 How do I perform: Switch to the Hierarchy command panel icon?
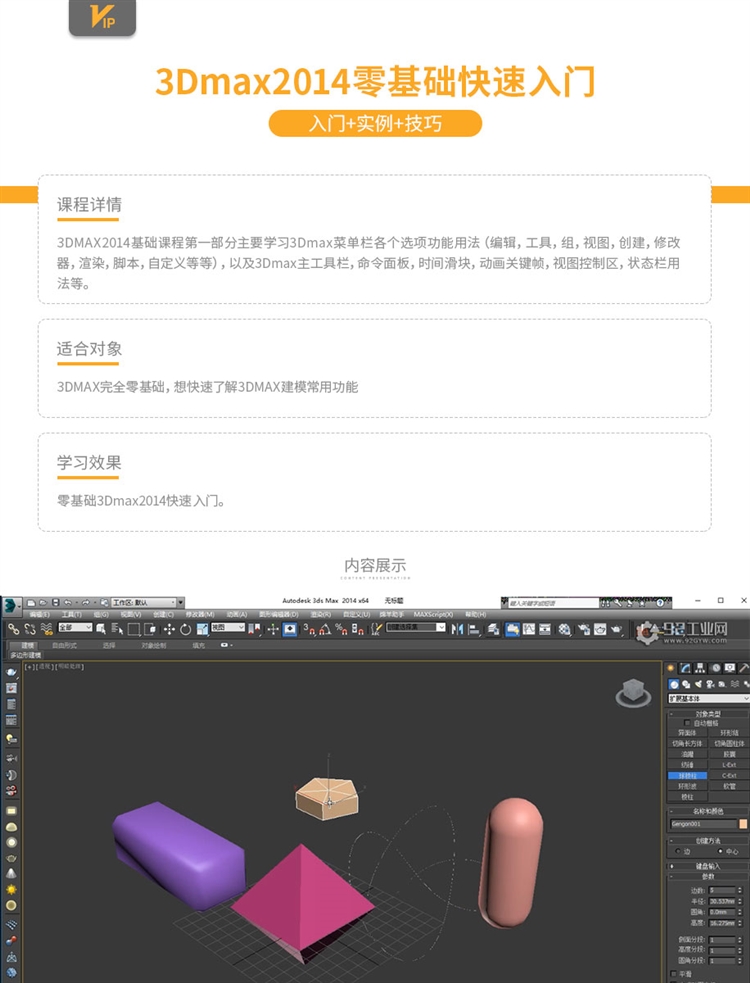coord(700,668)
